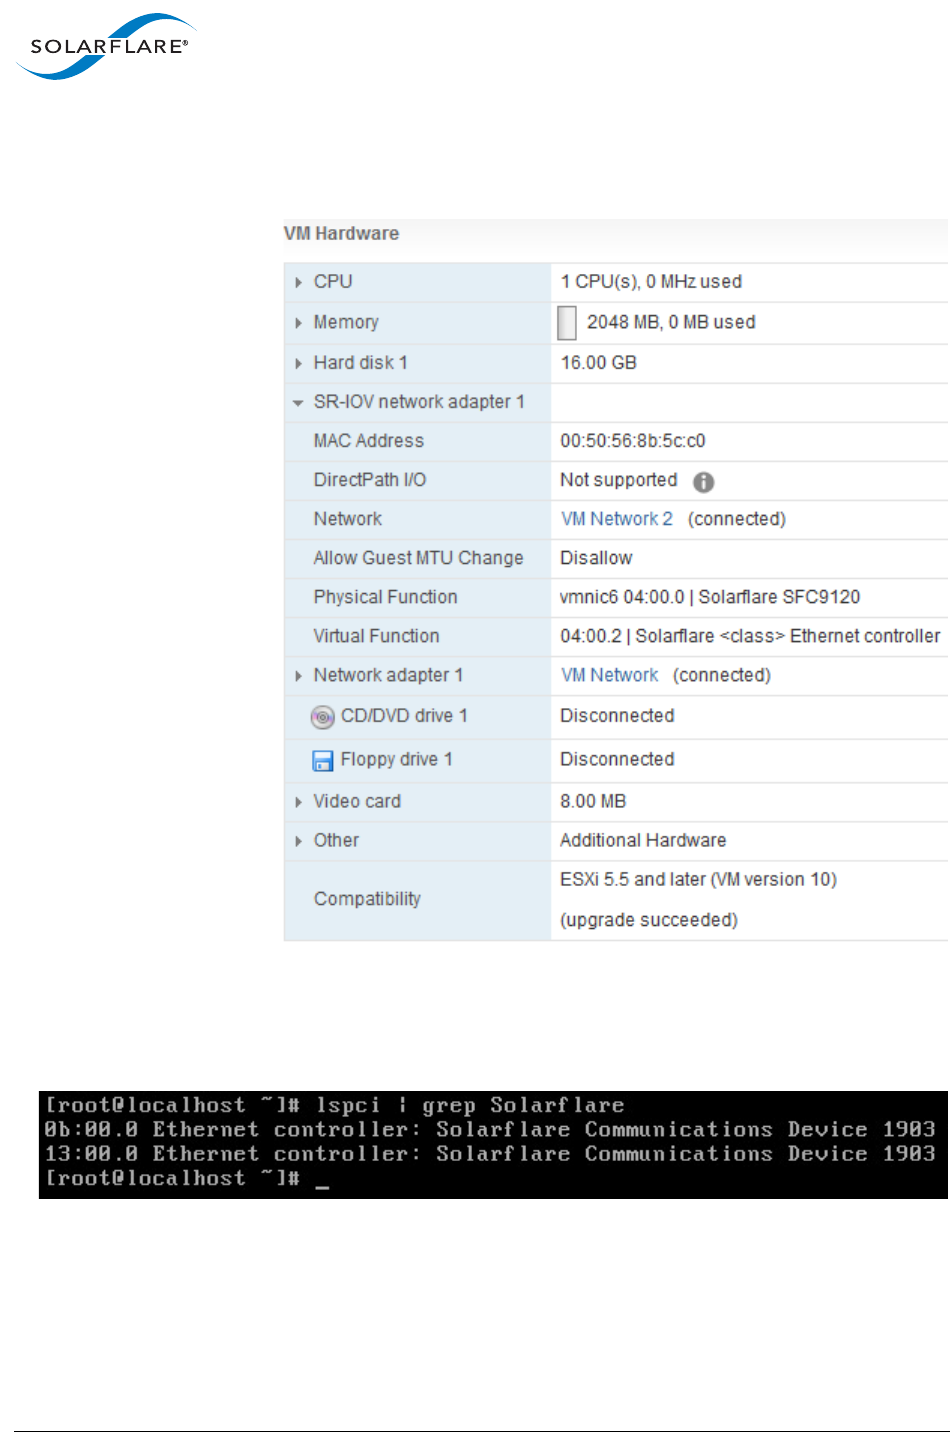
Task: Click the 'Additional Hardware' value
Action: click(643, 841)
